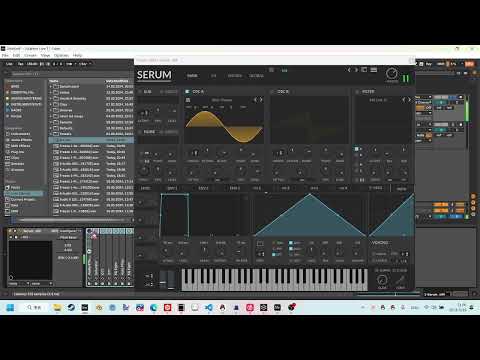Open File Explorer from the taskbar

[57, 307]
